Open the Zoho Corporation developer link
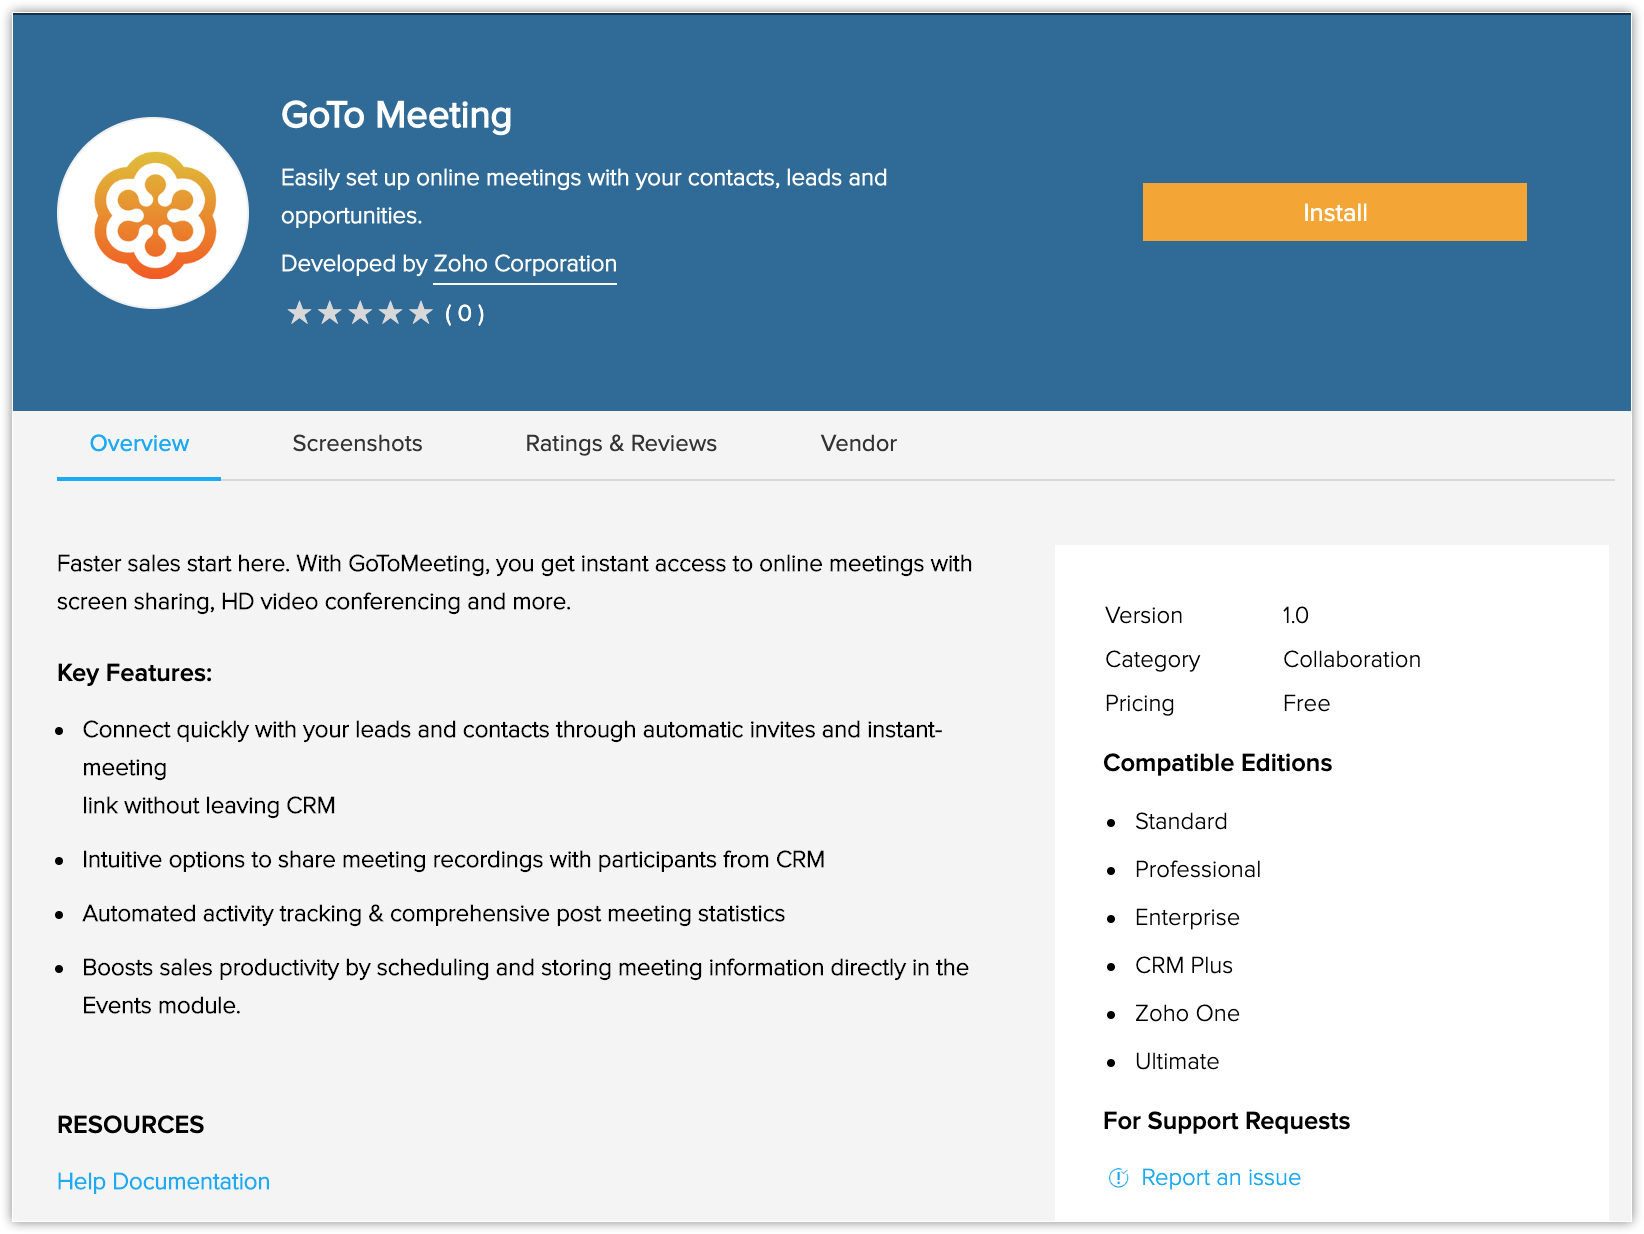 [524, 264]
